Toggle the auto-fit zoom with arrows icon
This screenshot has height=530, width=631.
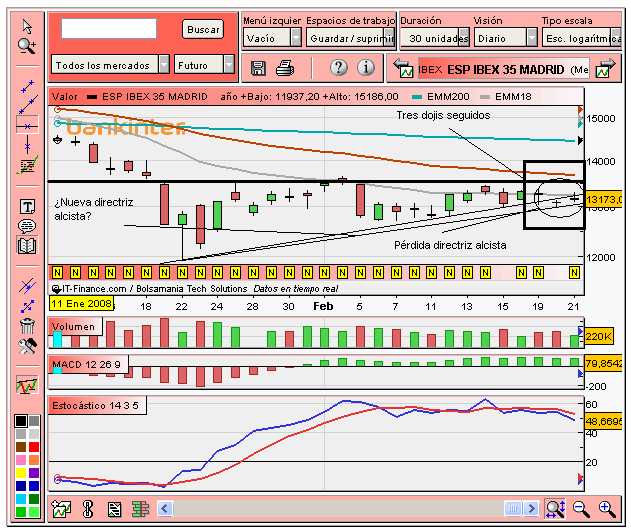pos(555,509)
